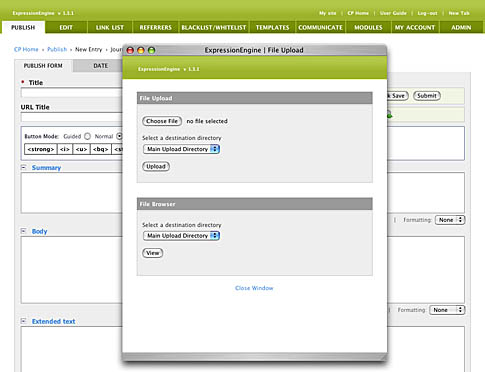The height and width of the screenshot is (372, 485).
Task: Click the My site link in header
Action: [327, 13]
